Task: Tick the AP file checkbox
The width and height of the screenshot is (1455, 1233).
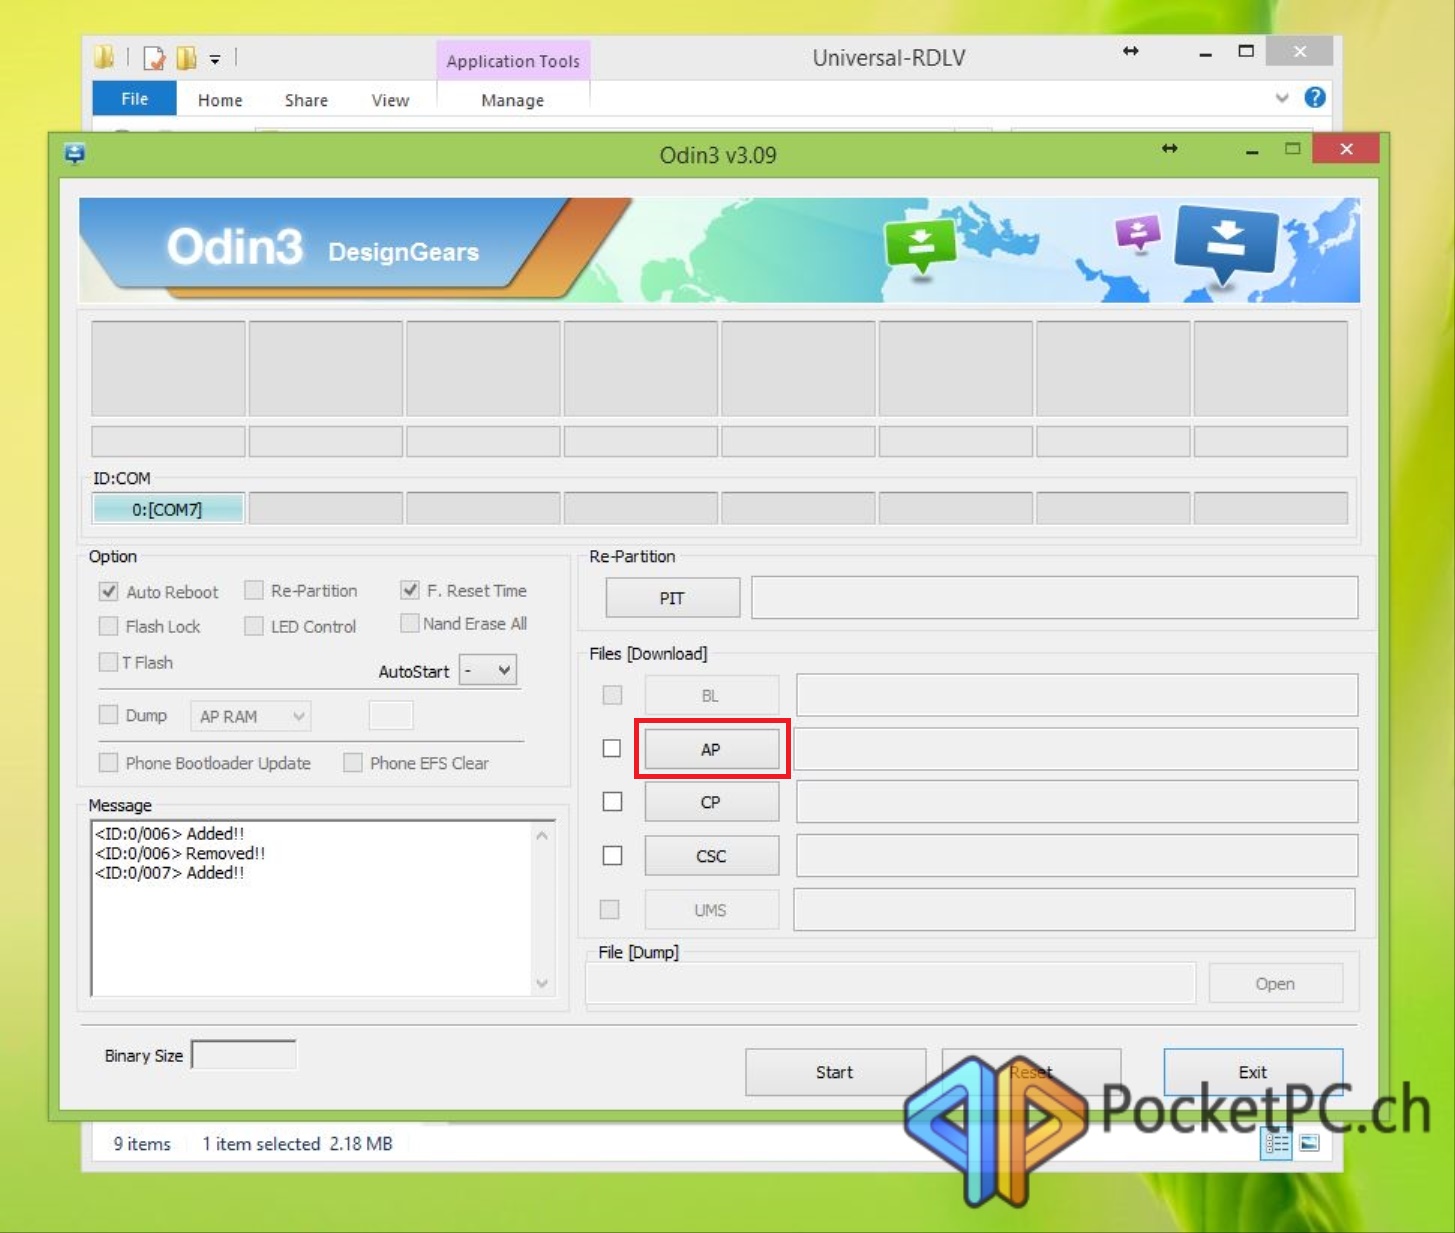Action: (612, 748)
